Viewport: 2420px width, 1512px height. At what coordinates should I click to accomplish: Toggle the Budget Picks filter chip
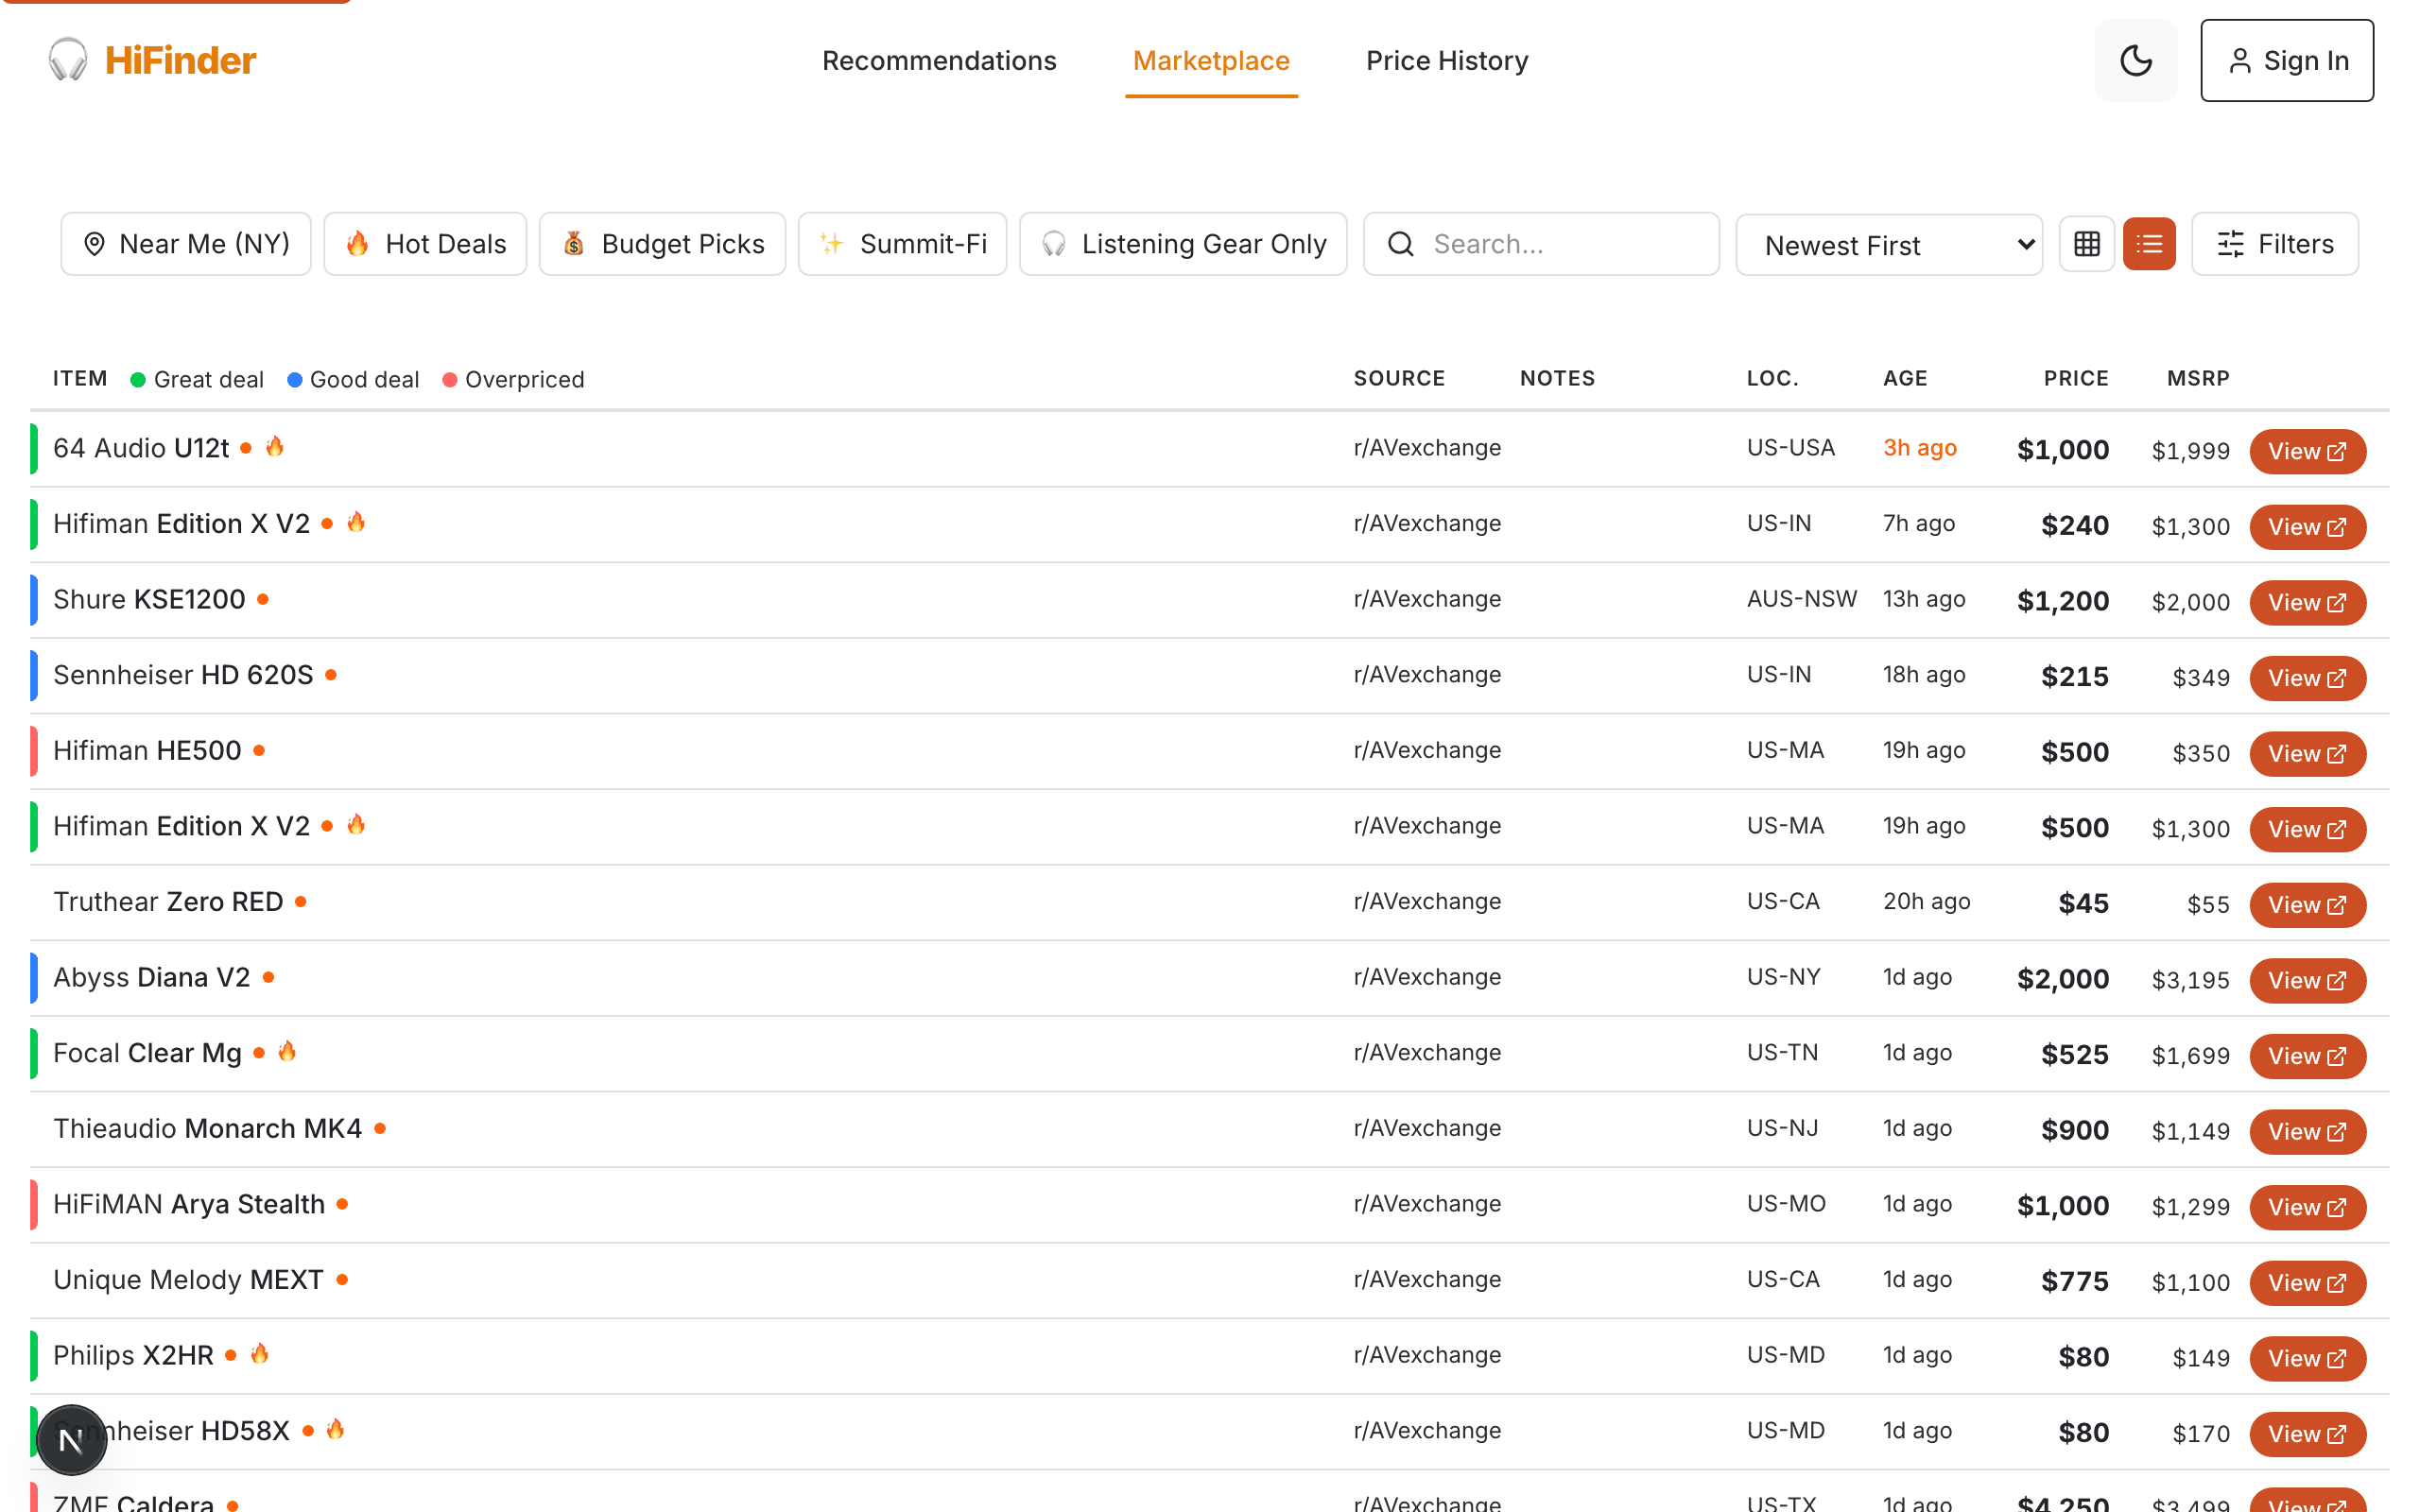[x=662, y=244]
